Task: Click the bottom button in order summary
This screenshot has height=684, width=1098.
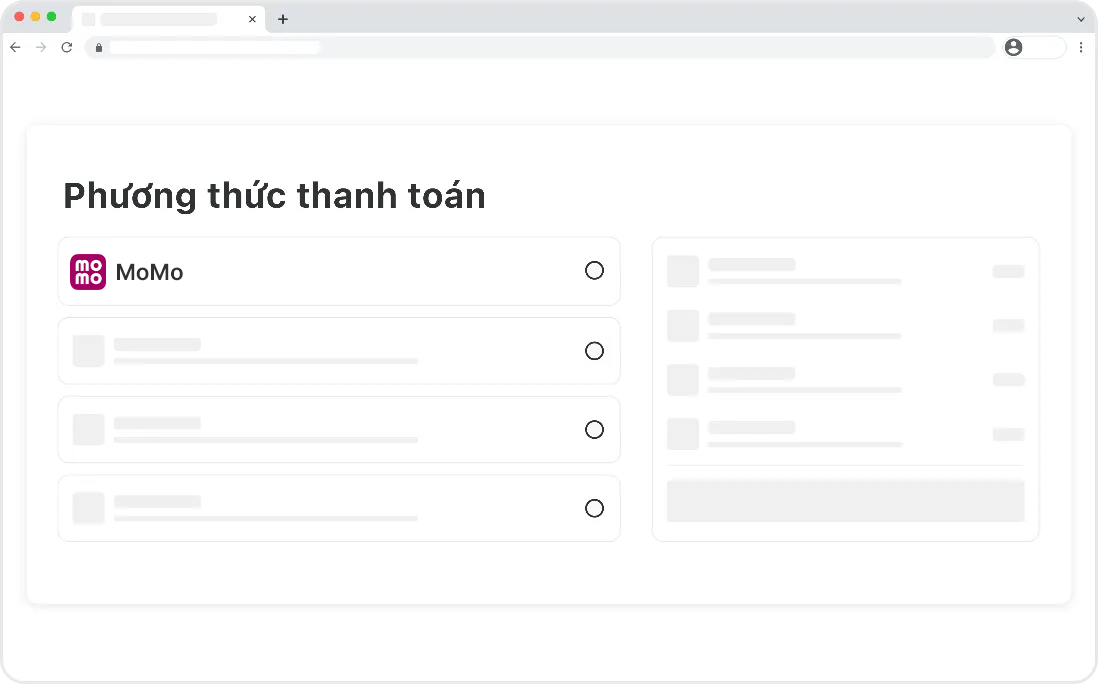Action: click(x=845, y=501)
